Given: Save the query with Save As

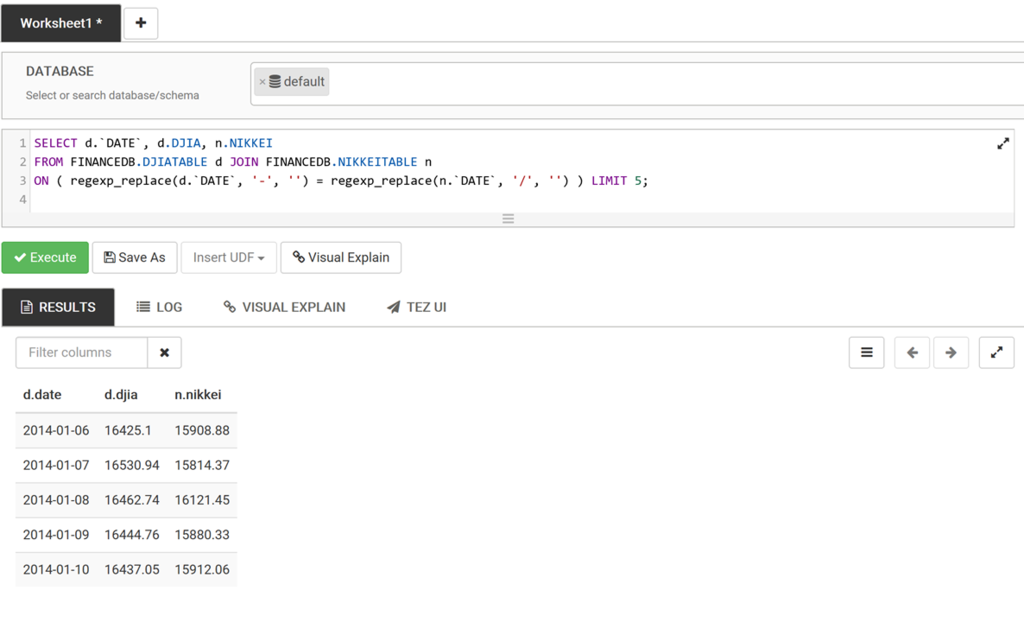Looking at the screenshot, I should pyautogui.click(x=135, y=257).
